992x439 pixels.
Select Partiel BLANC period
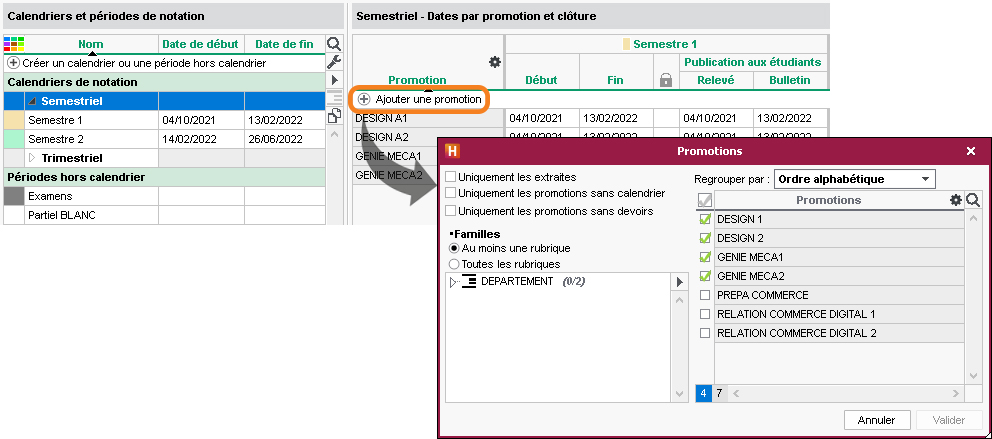click(x=164, y=215)
